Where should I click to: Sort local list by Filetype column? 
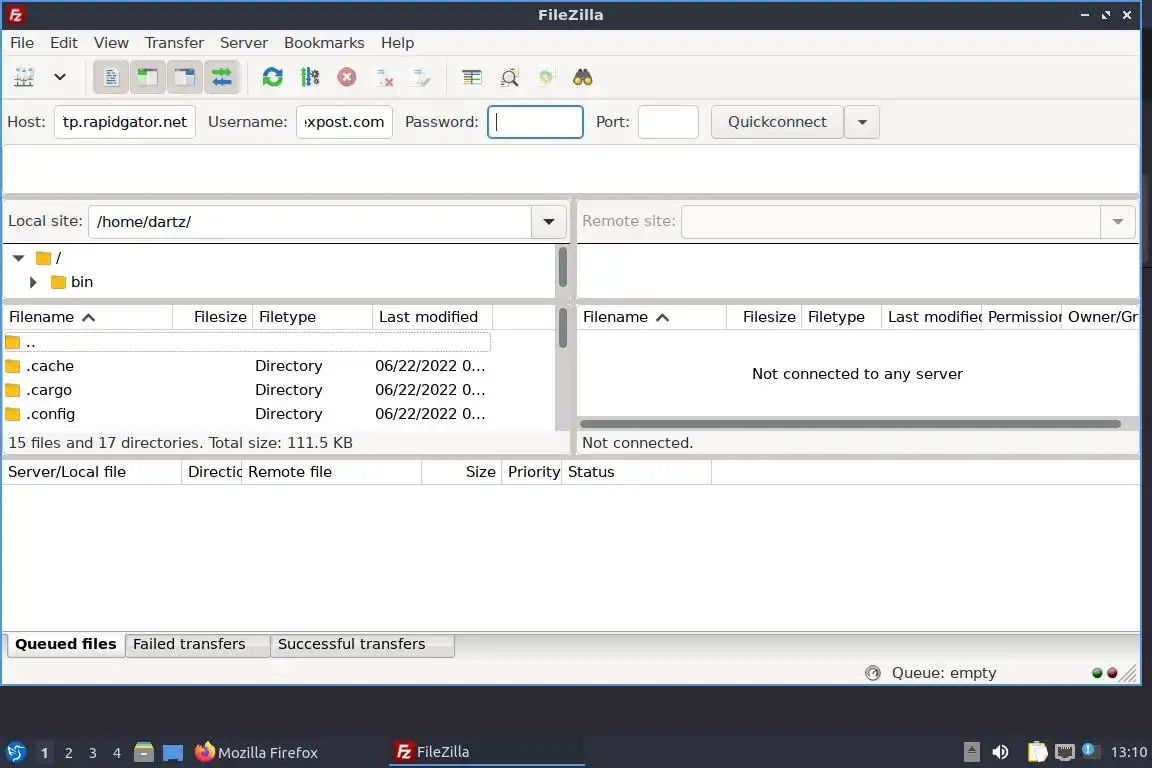pyautogui.click(x=312, y=317)
